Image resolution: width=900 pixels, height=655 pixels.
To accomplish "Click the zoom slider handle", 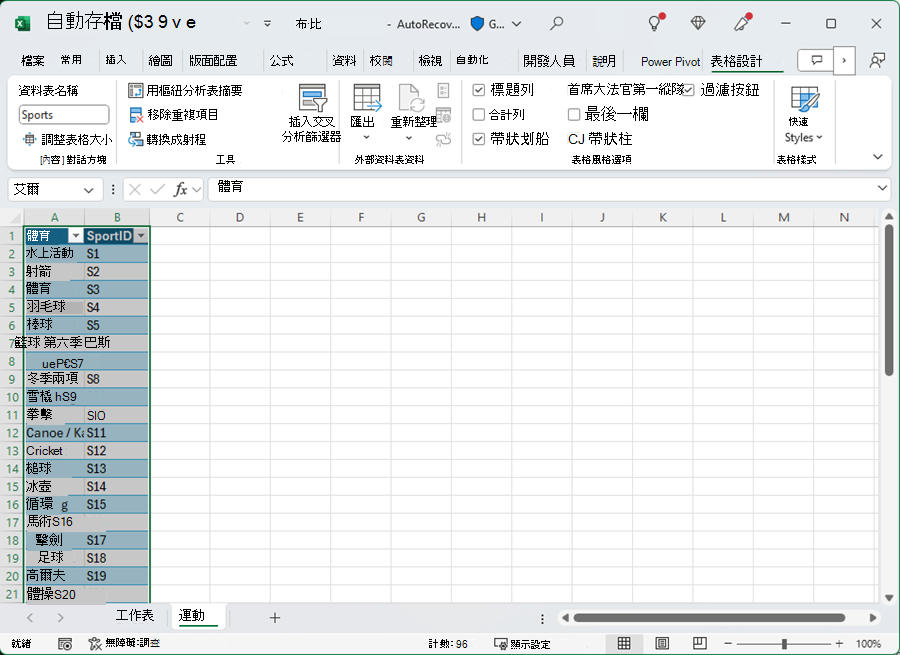I will tap(784, 644).
